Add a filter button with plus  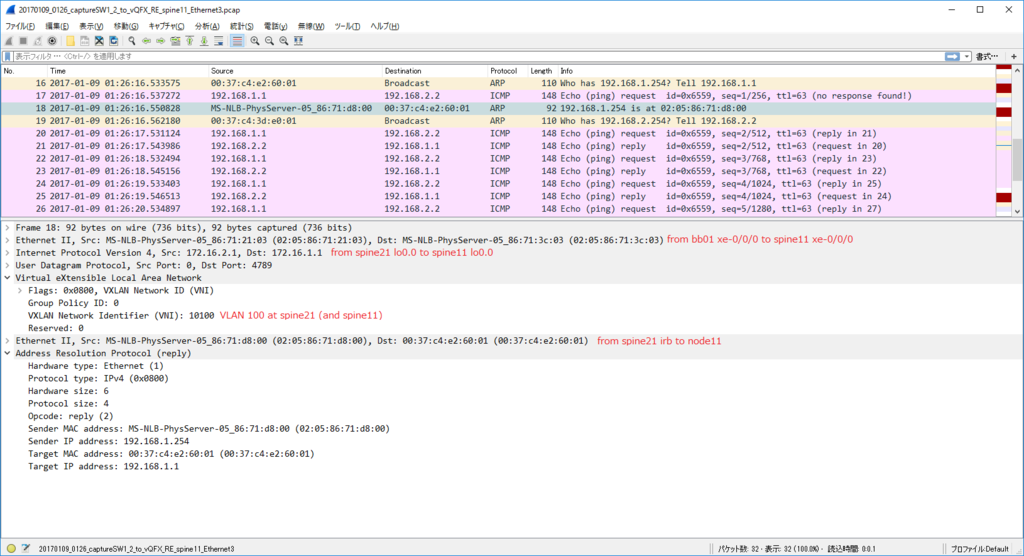coord(1014,57)
